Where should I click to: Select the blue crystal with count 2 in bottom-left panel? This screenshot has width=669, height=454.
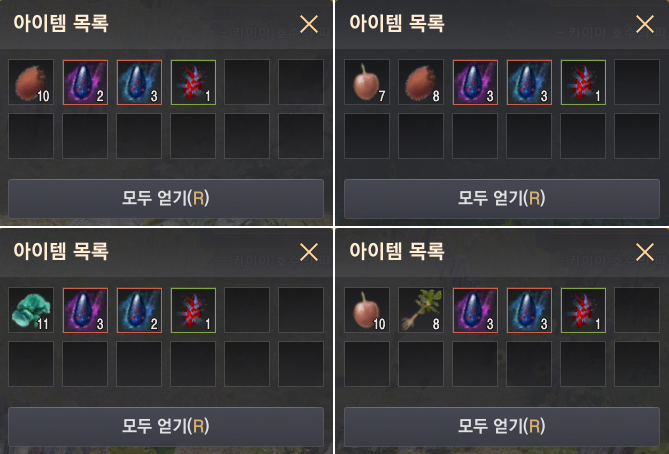139,310
